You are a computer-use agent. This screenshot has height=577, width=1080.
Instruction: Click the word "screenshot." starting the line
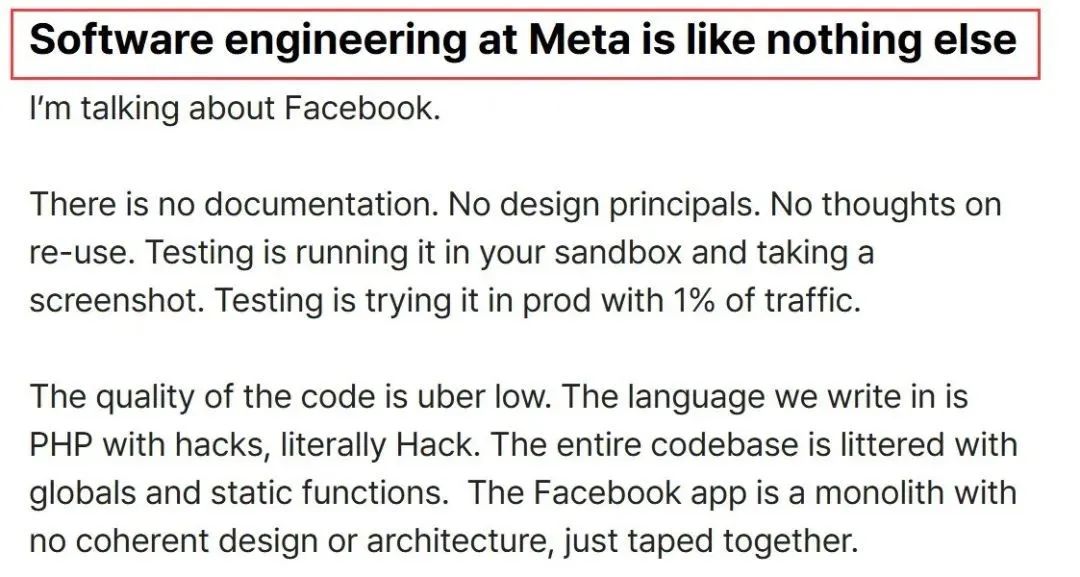coord(117,301)
